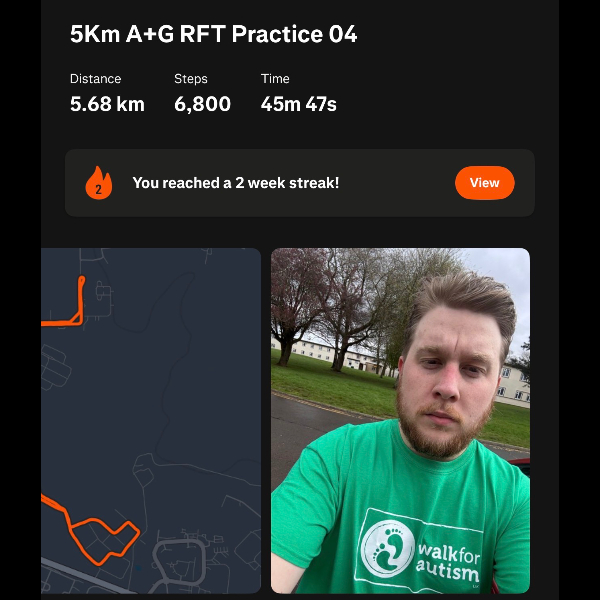Click the walk for autism footprint logo
Screen dimensions: 600x600
pyautogui.click(x=388, y=548)
